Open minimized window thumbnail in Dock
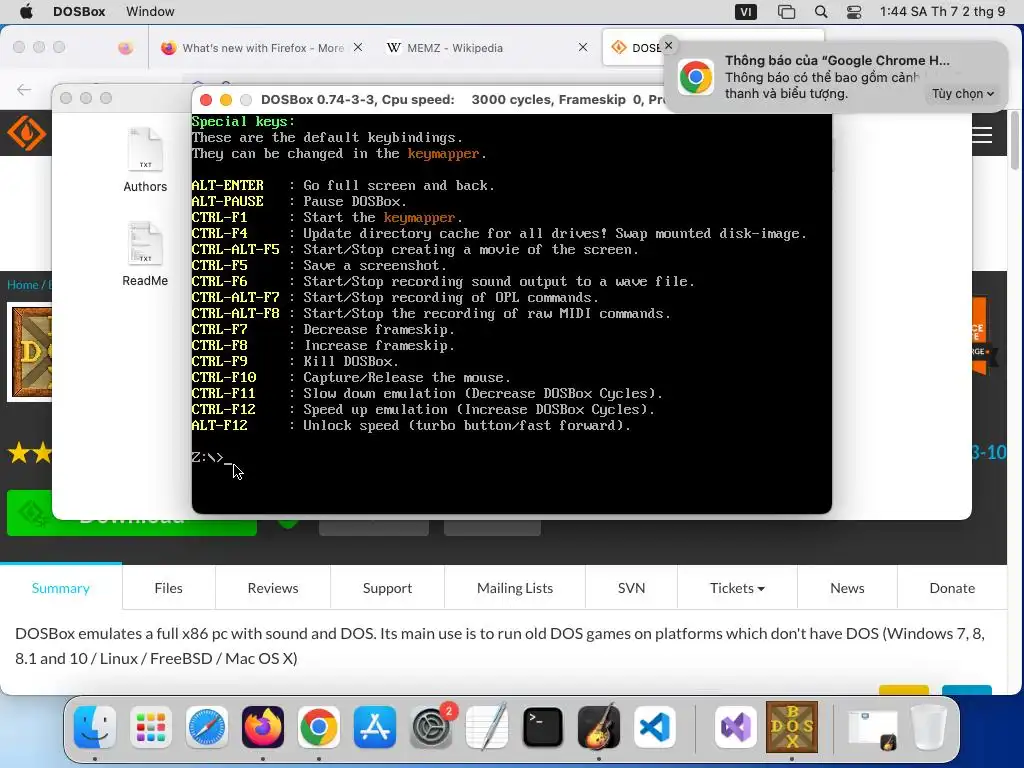Image resolution: width=1024 pixels, height=768 pixels. click(872, 728)
